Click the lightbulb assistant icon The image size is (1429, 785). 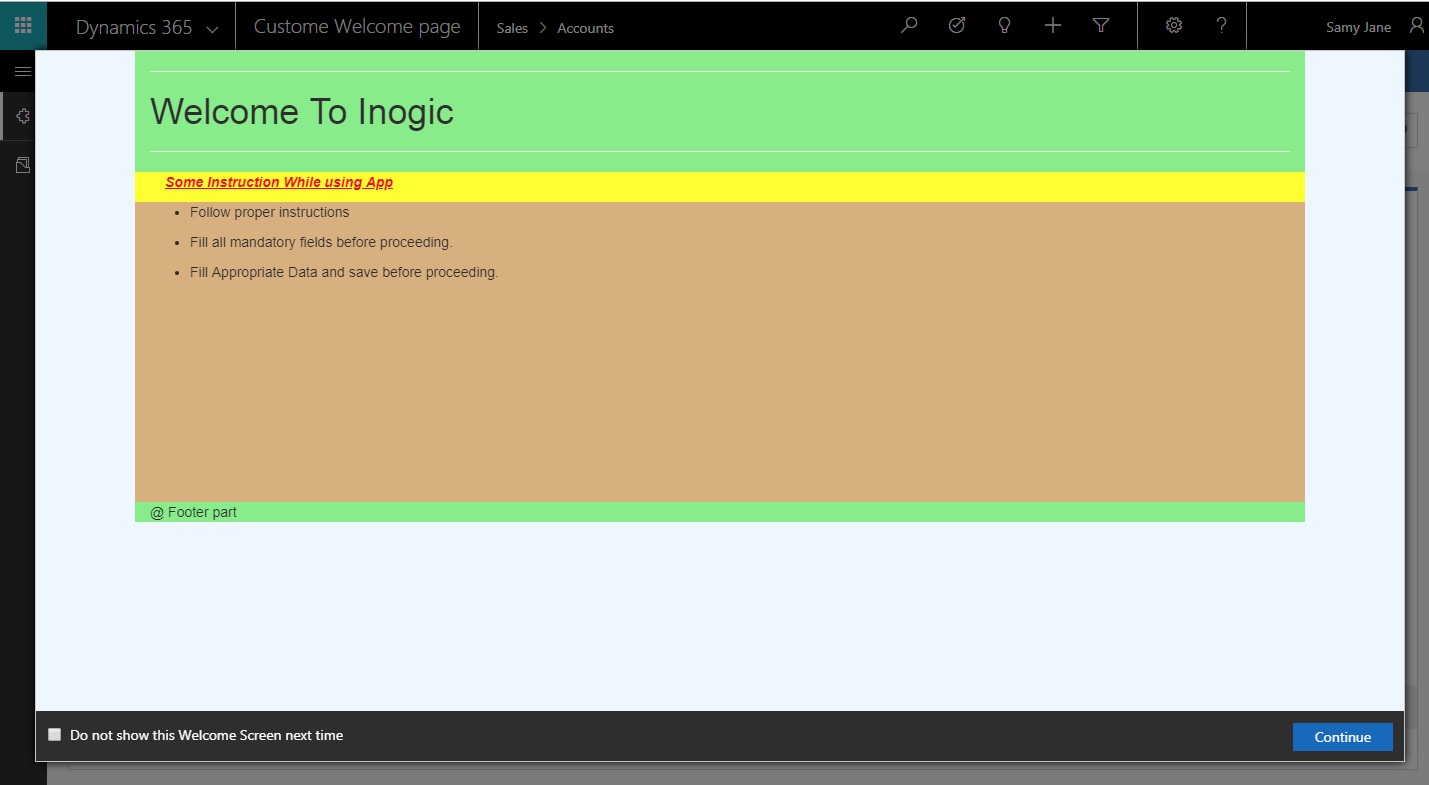1004,26
